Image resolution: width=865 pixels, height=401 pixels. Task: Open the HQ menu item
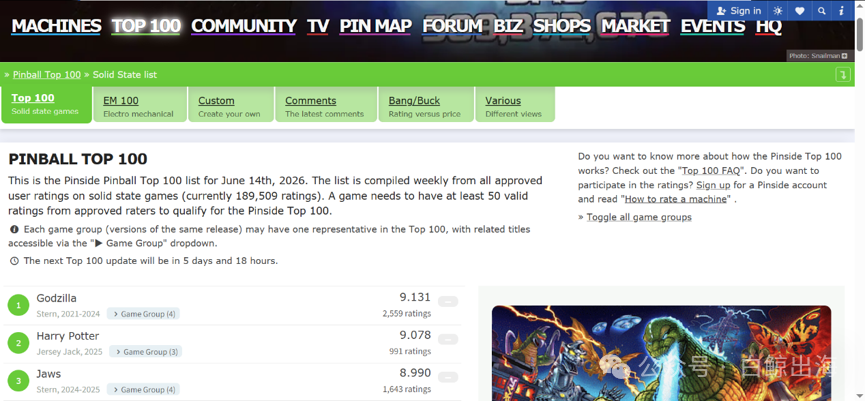click(768, 26)
